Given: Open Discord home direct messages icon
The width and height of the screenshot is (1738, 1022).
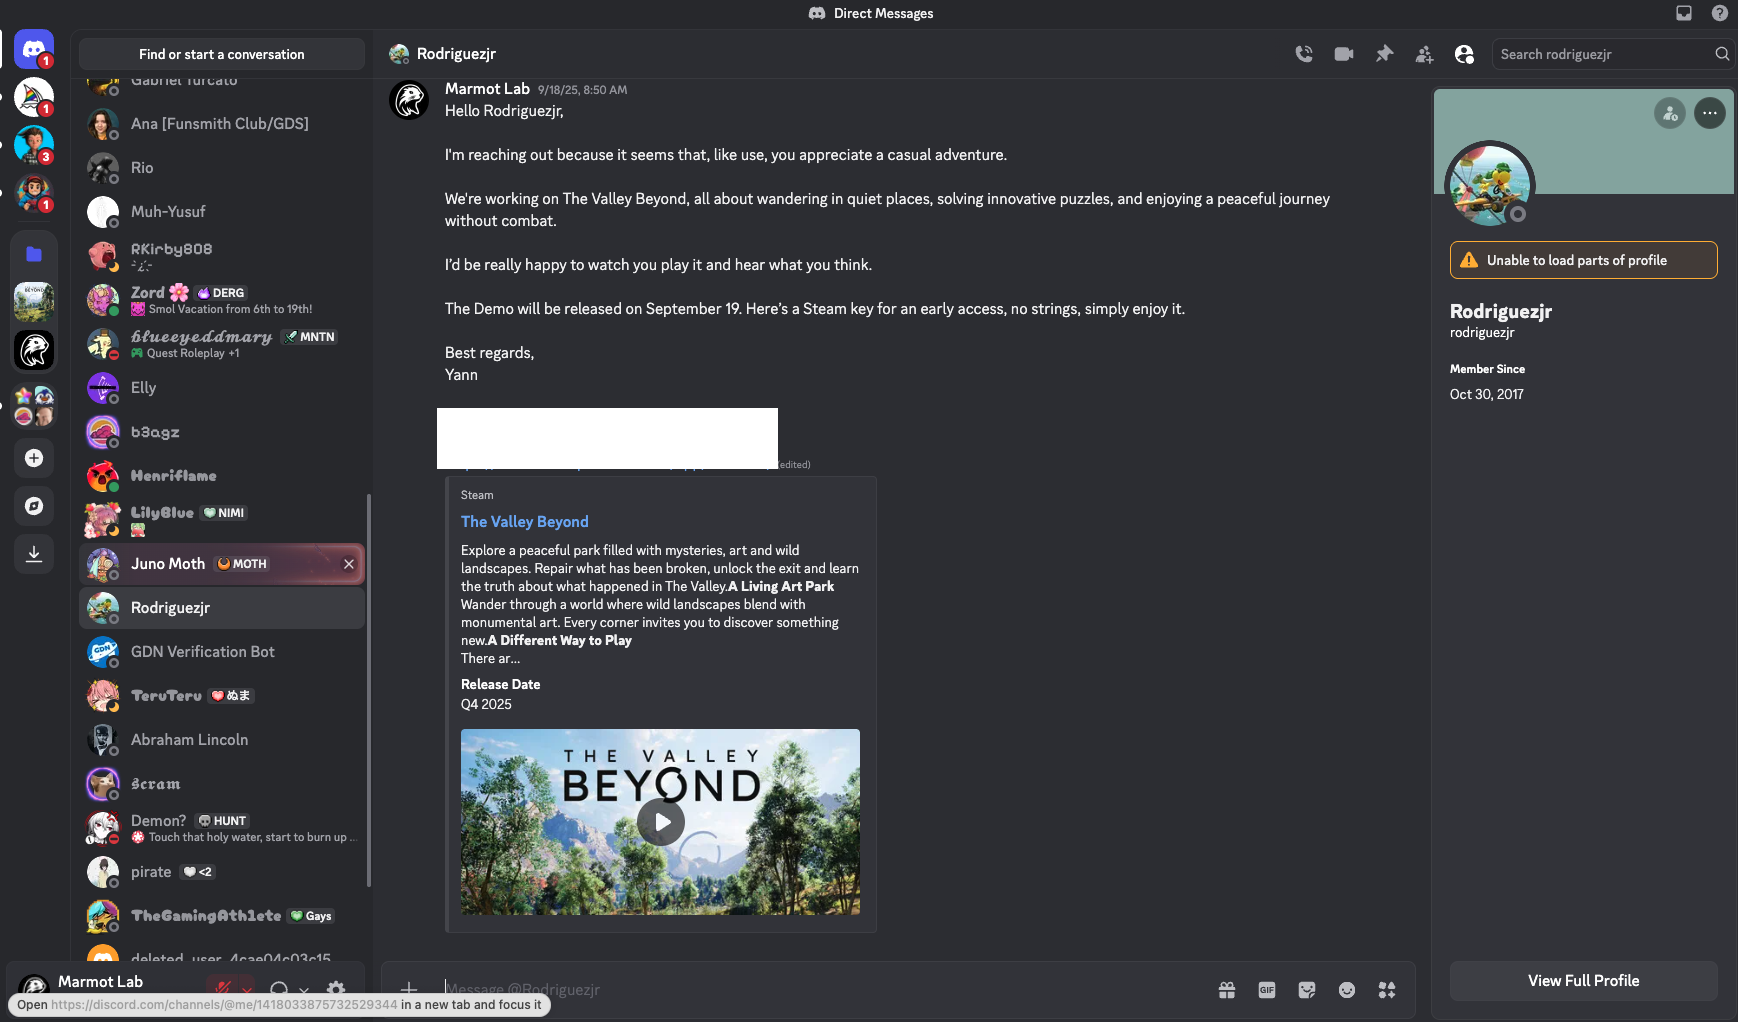Looking at the screenshot, I should coord(34,49).
